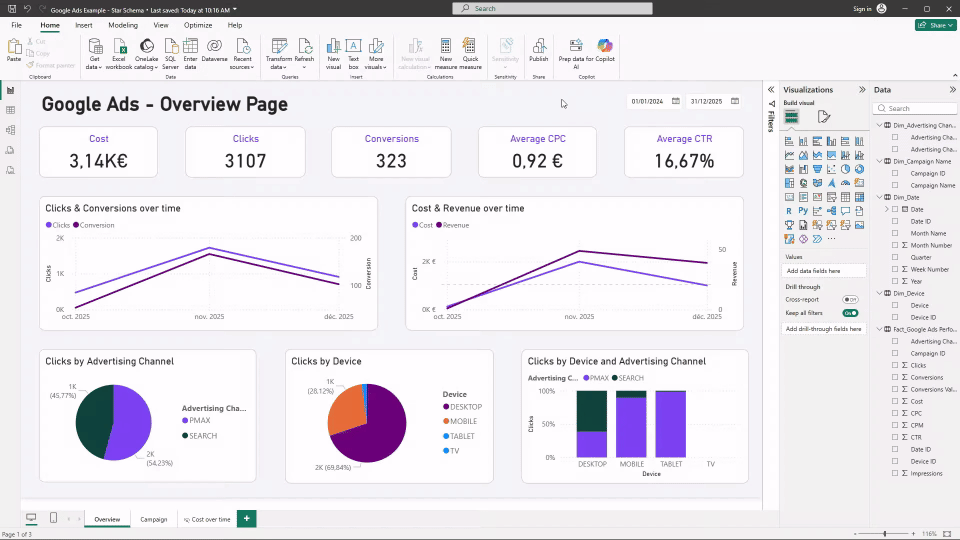Collapse the Dim_Advertising Channel table

880,125
